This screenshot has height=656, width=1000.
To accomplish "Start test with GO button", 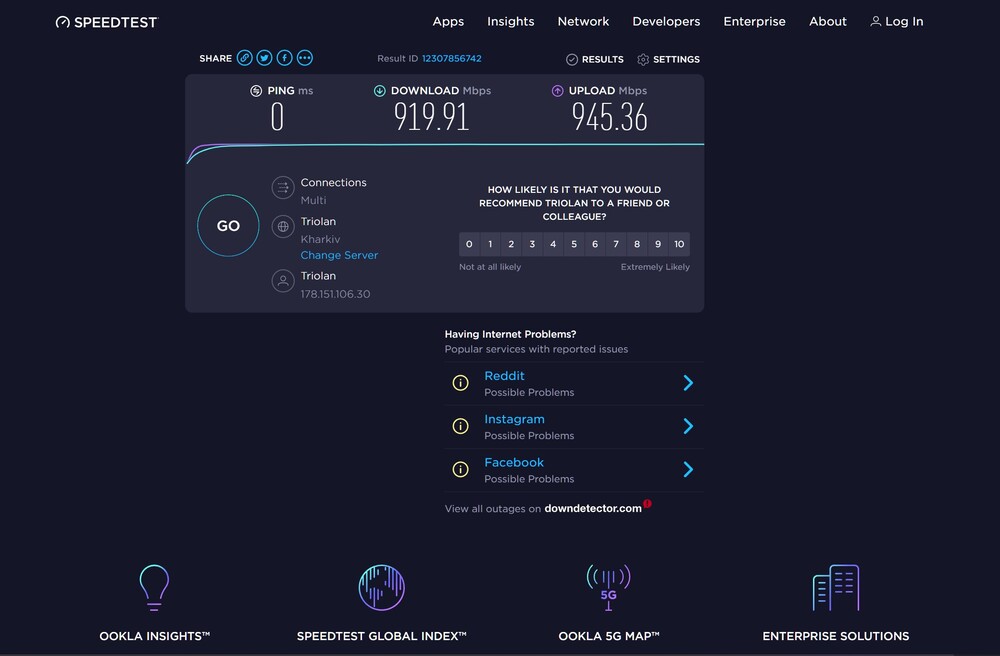I will 228,226.
